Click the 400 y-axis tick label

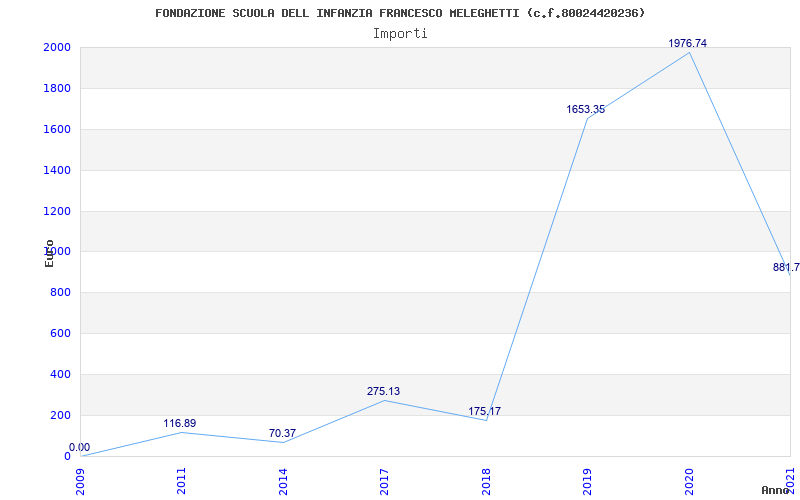tap(60, 374)
